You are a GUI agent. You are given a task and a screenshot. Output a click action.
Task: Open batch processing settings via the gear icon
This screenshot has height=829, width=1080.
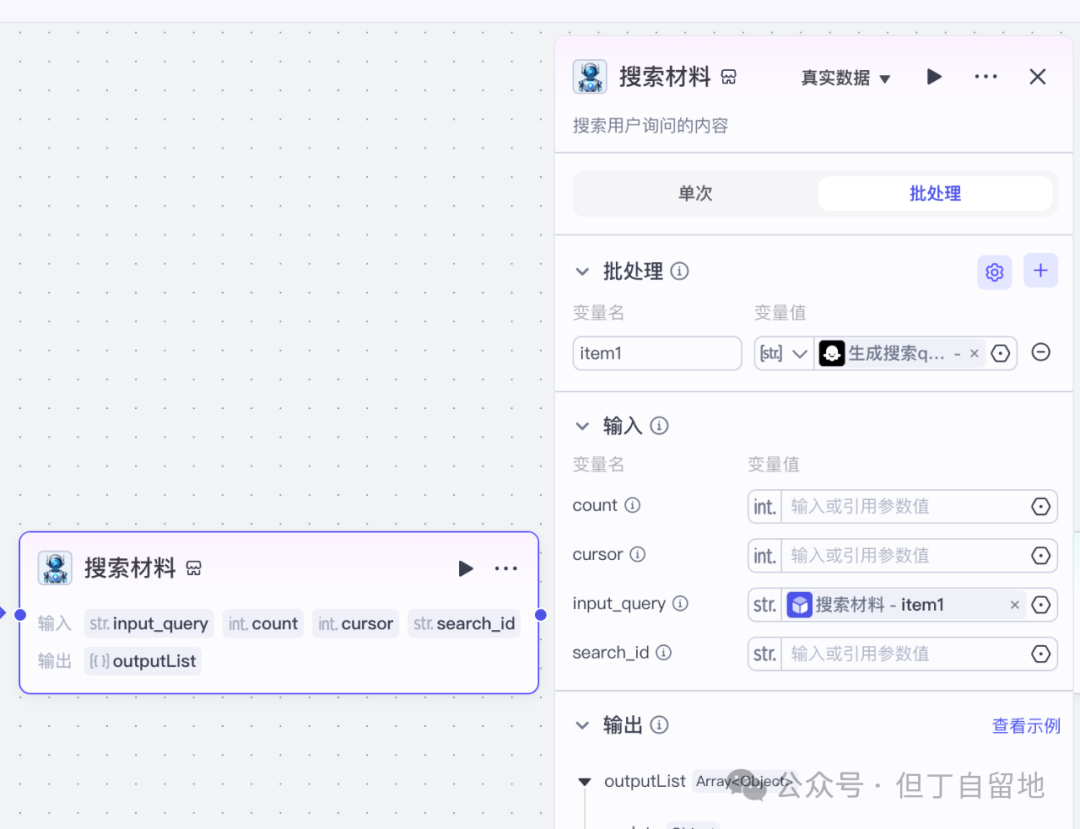(x=994, y=271)
